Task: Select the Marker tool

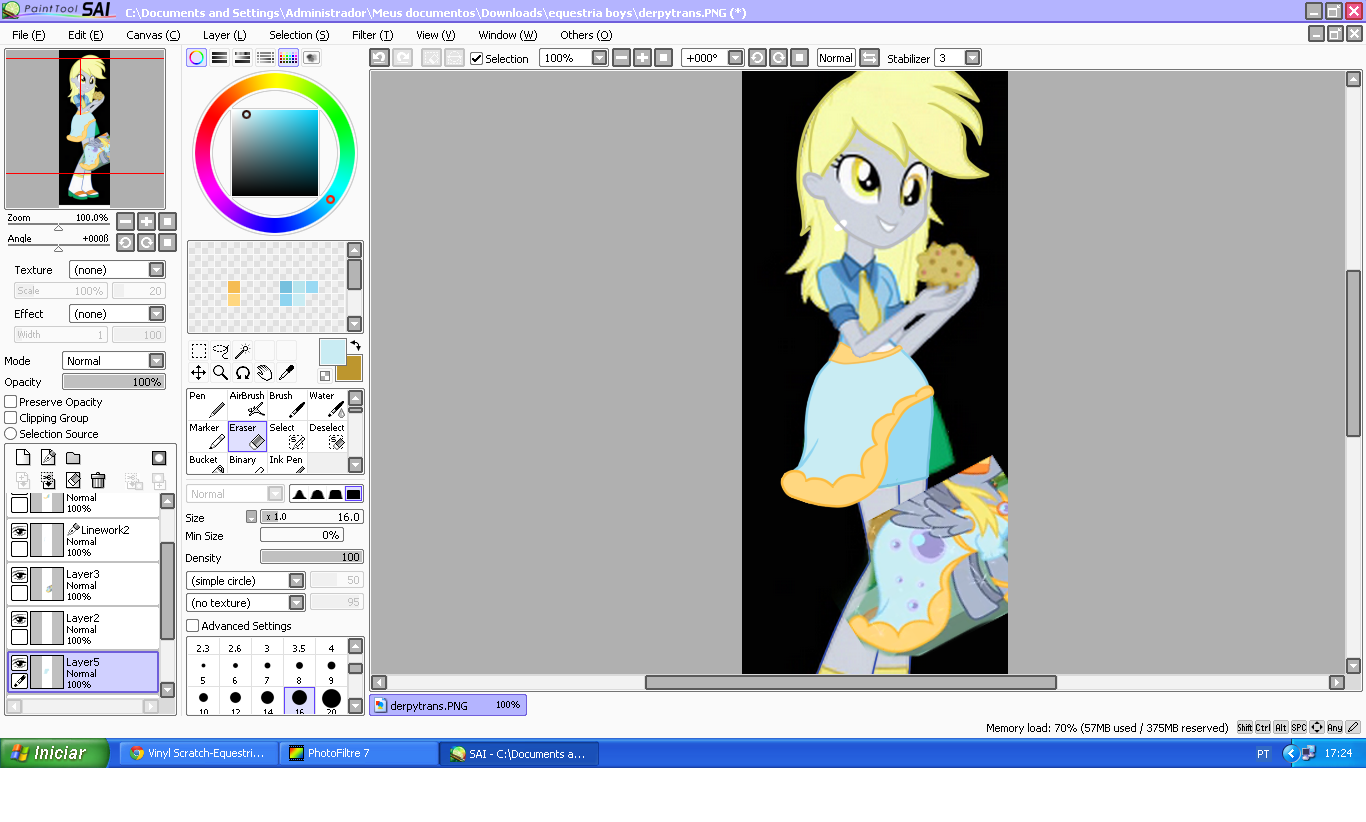Action: (207, 436)
